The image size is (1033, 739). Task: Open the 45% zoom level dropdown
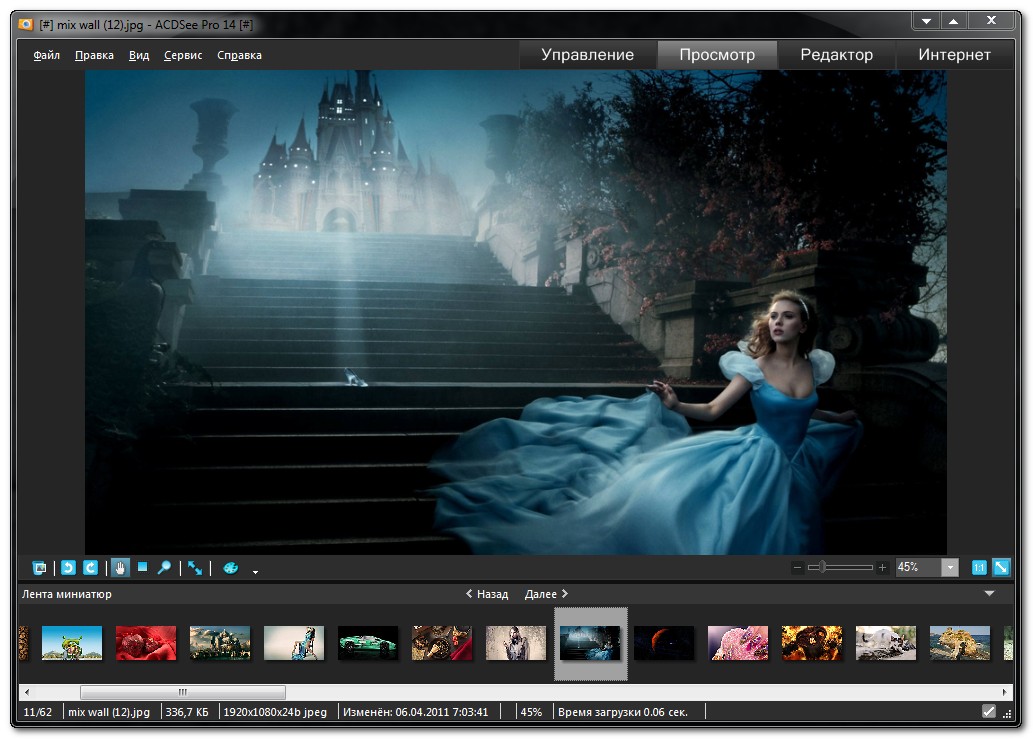950,567
